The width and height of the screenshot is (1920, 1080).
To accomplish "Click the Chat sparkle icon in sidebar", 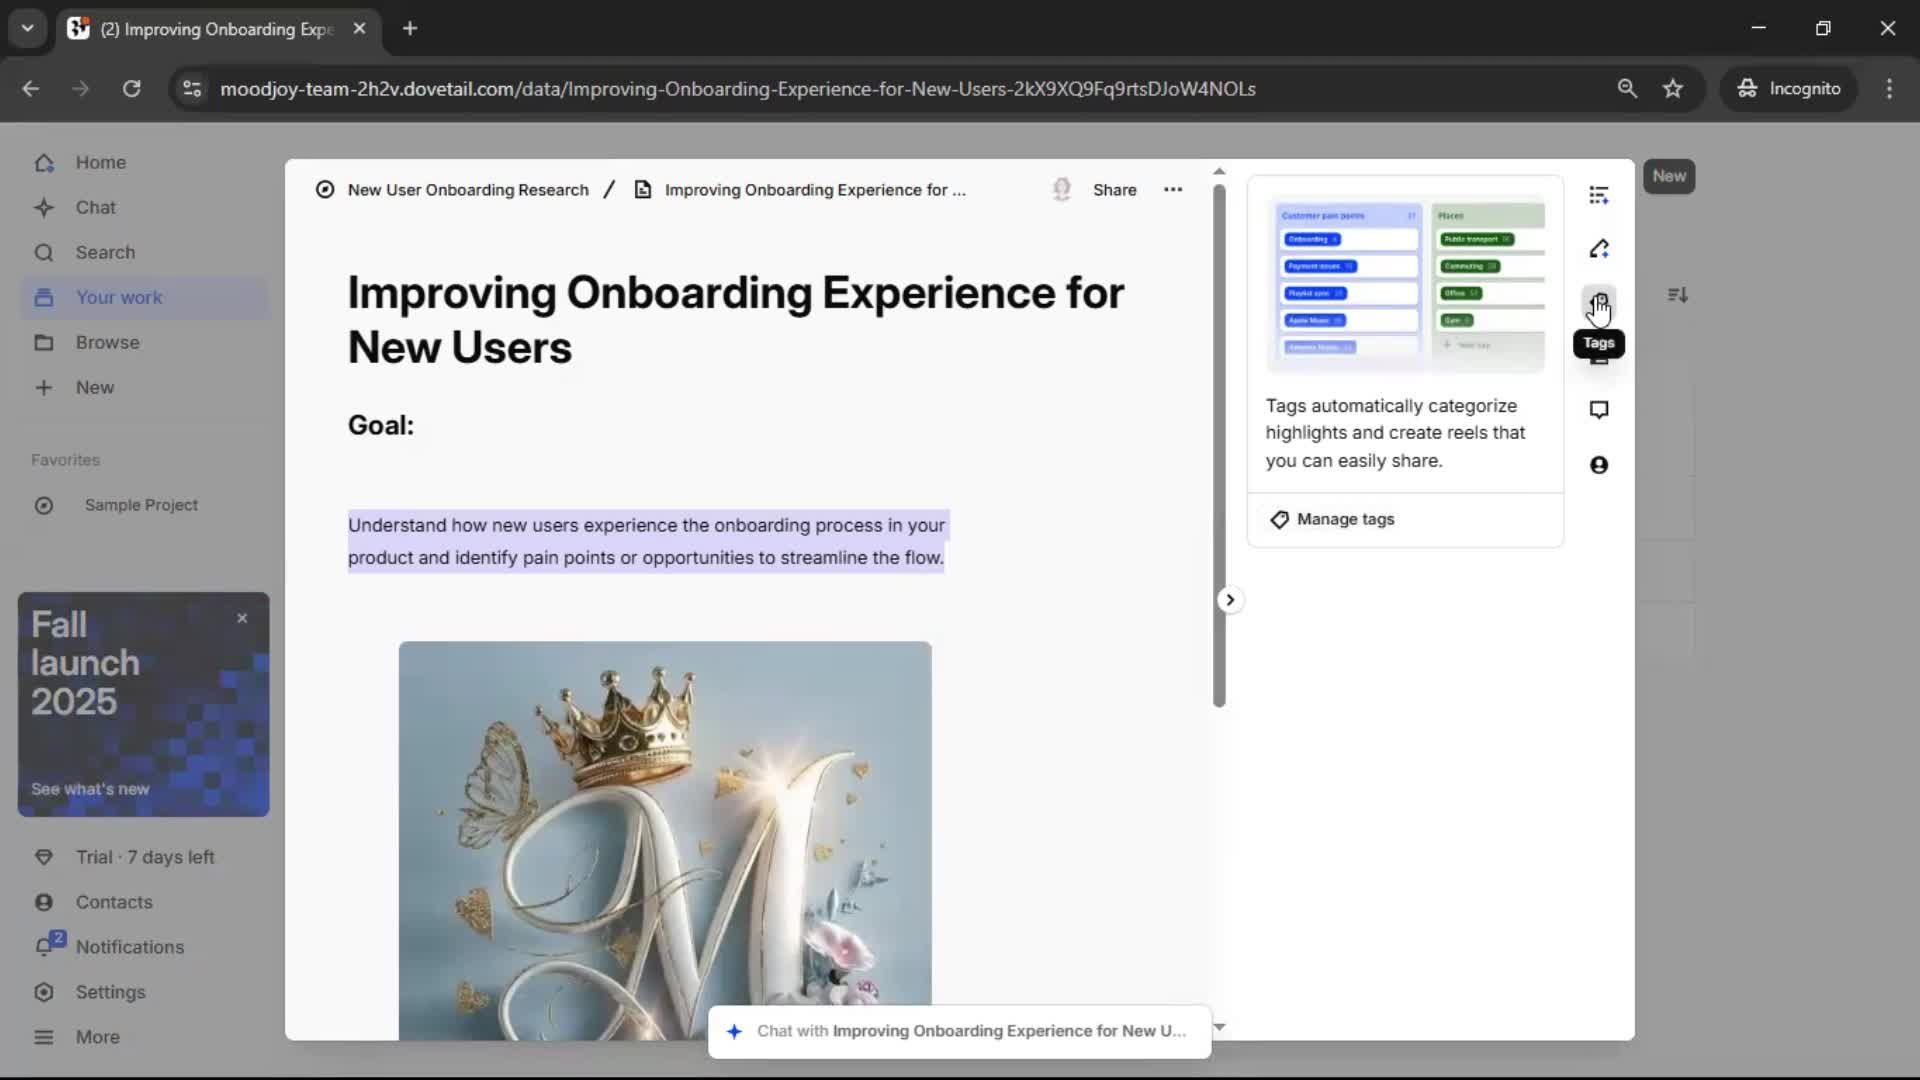I will pos(44,208).
